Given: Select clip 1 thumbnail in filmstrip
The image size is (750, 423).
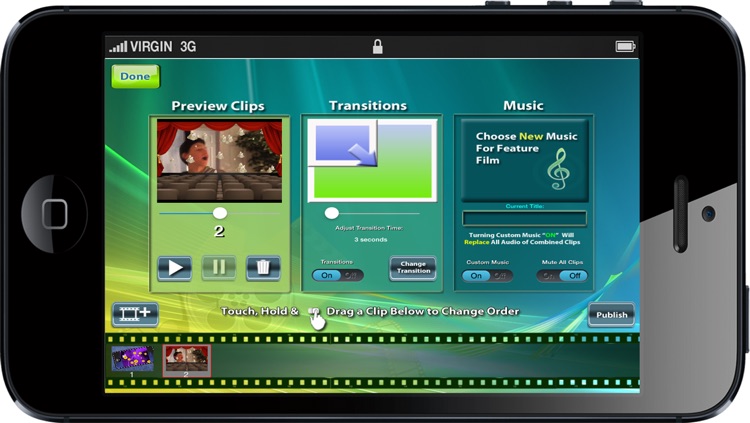Looking at the screenshot, I should point(132,359).
